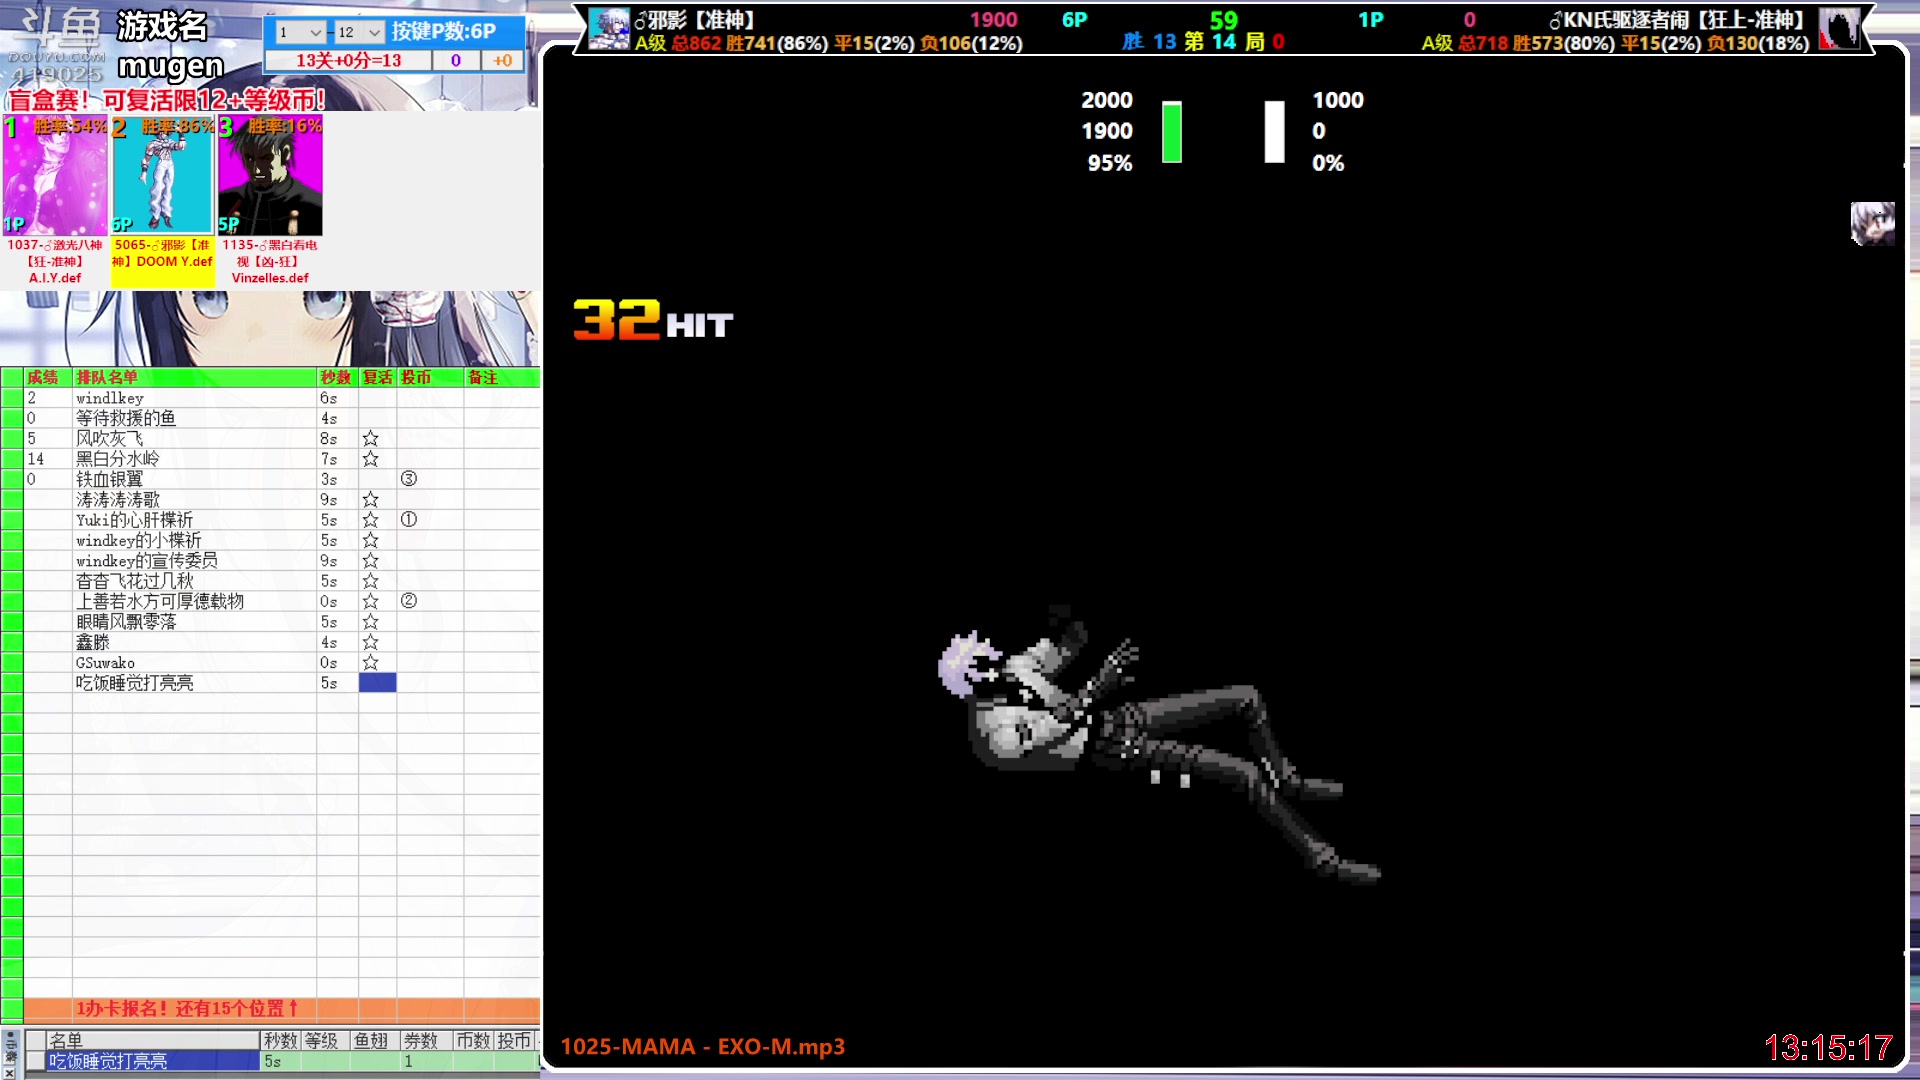Select character thumbnail 3 with 16% win rate
The height and width of the screenshot is (1080, 1920).
click(x=270, y=176)
